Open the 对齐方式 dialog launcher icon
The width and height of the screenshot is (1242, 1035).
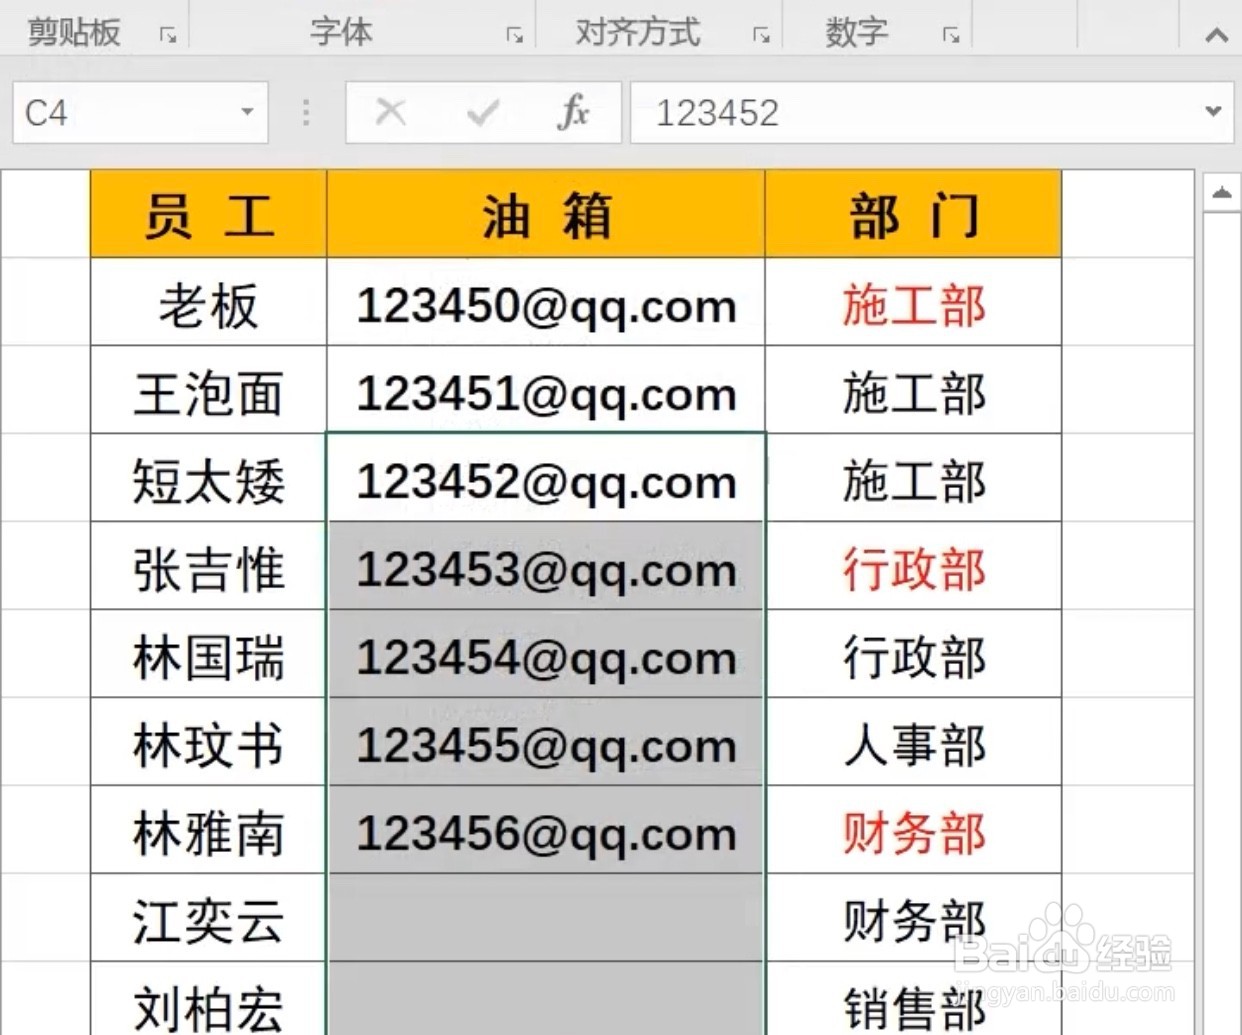(x=763, y=31)
